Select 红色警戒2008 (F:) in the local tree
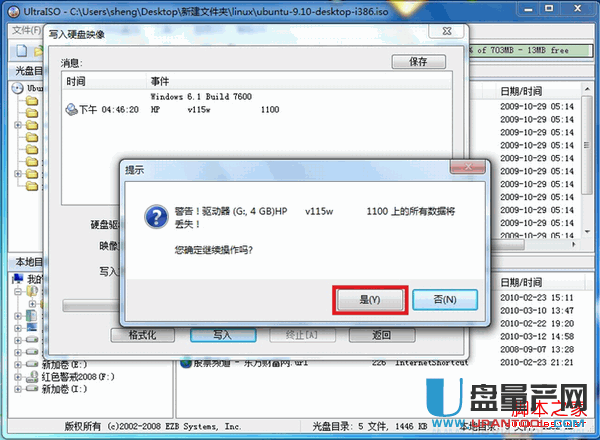Screen dimensions: 600x440 point(78,377)
